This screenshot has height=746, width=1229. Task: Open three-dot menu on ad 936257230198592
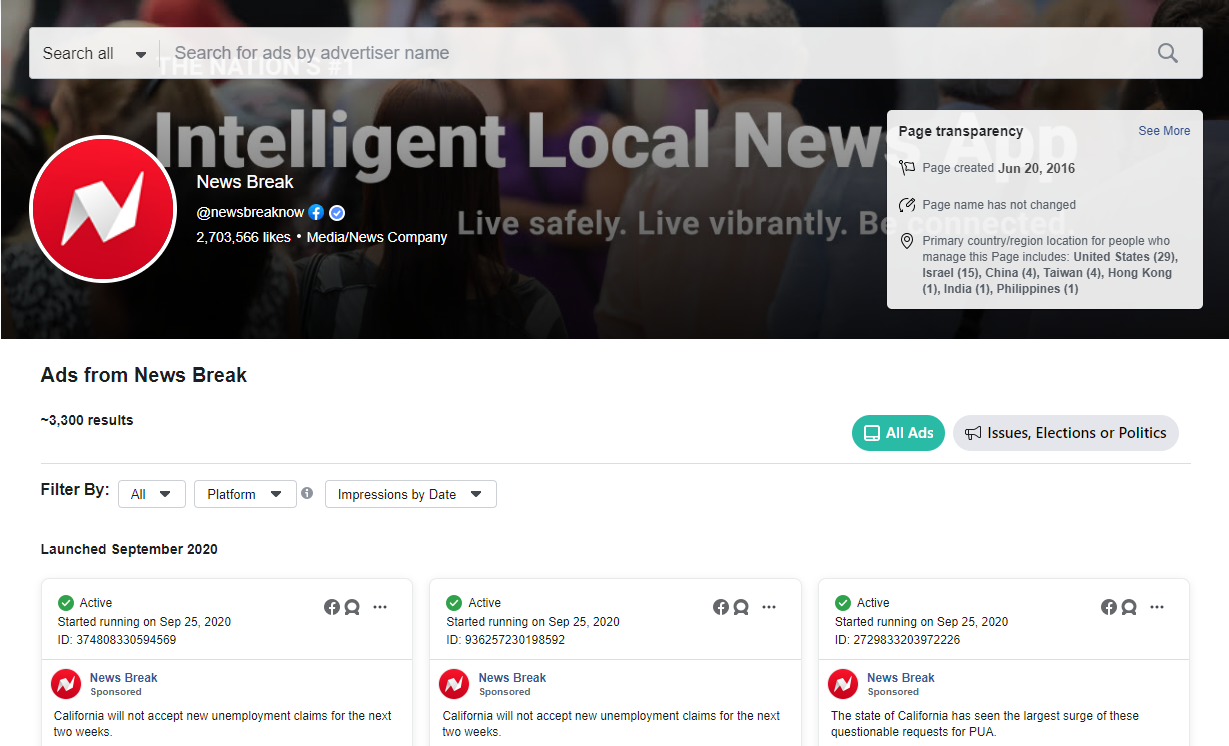pyautogui.click(x=769, y=607)
